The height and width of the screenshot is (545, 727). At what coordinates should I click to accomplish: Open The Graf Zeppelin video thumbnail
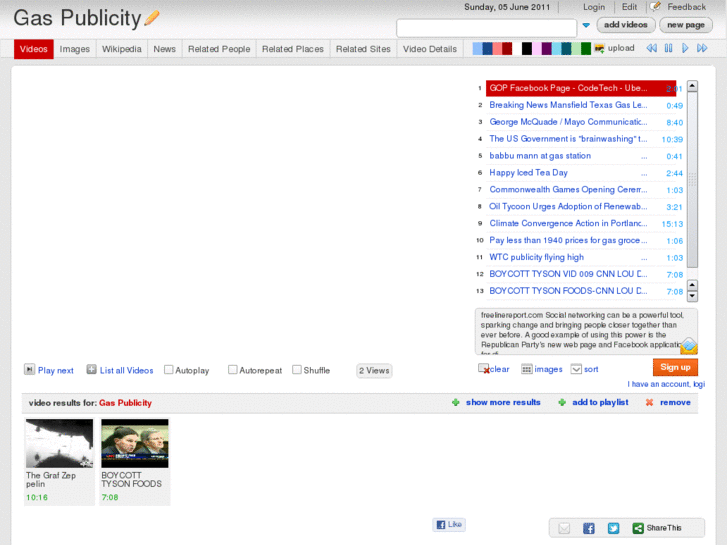coord(59,443)
